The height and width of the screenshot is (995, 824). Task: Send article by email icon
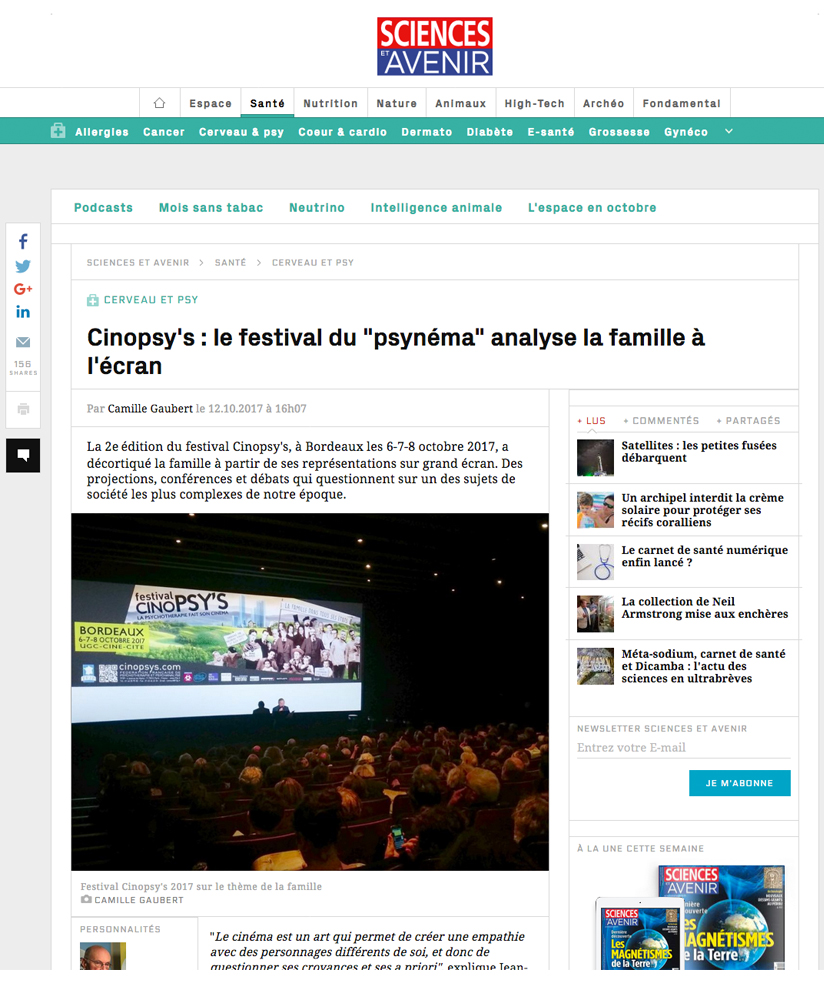[23, 342]
